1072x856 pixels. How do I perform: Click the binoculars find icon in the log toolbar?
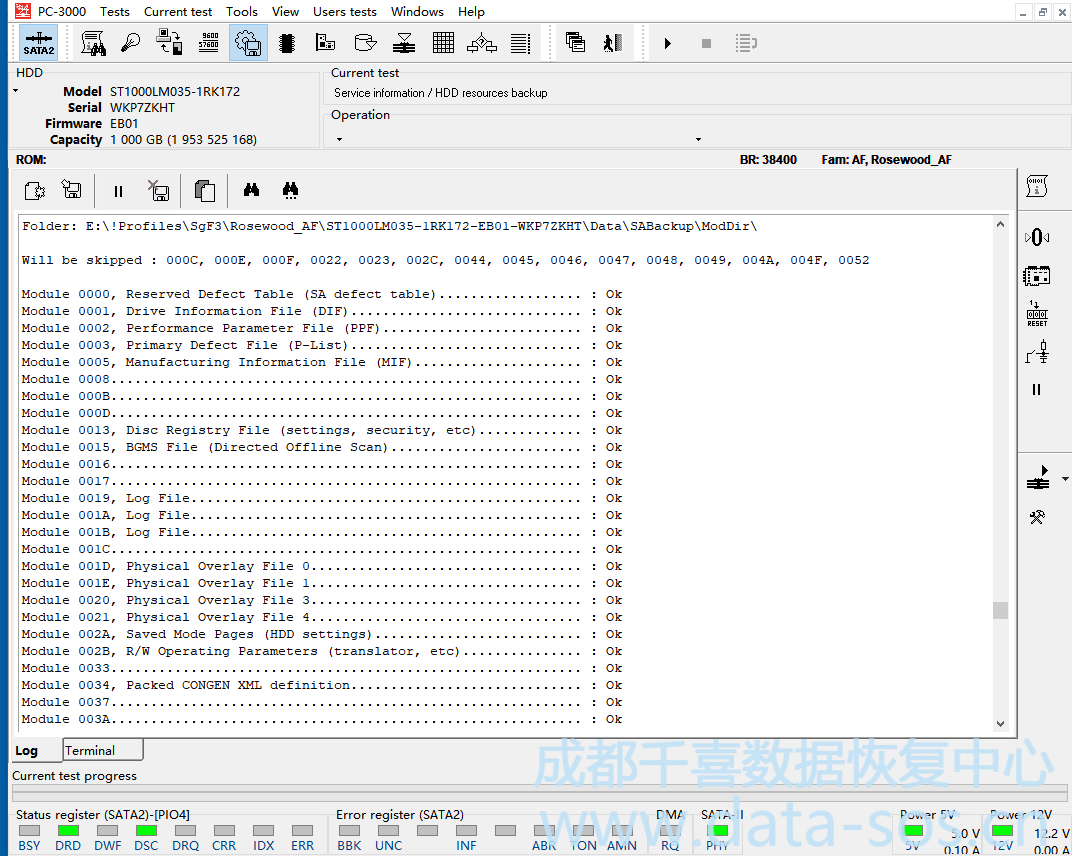click(251, 190)
